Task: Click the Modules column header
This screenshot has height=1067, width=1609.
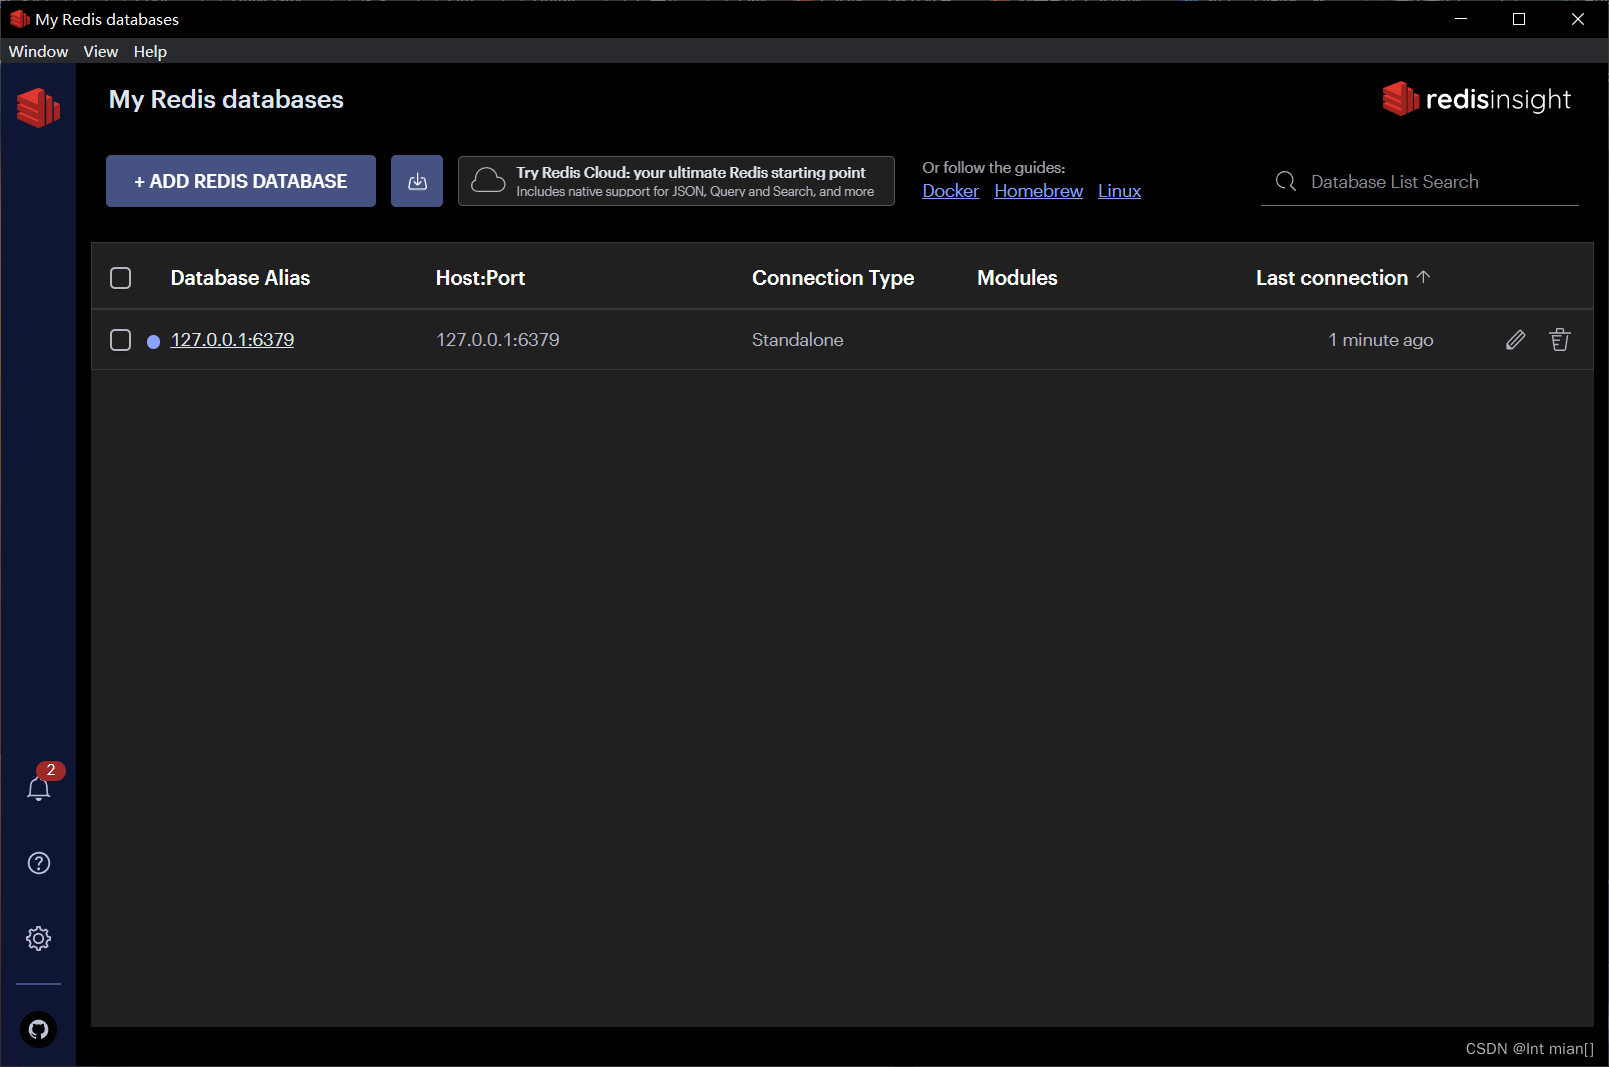Action: [1017, 278]
